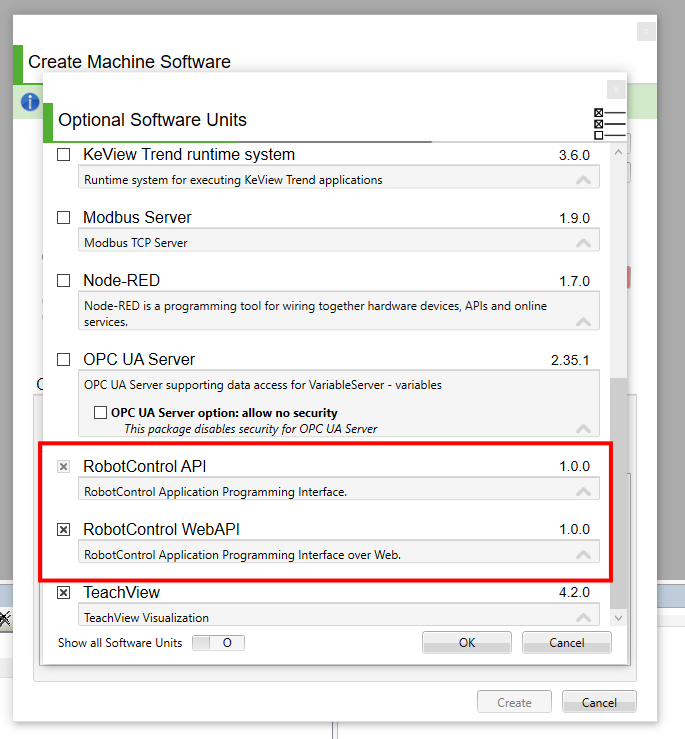Uncheck the TeachView checkbox
This screenshot has height=739, width=685.
tap(63, 592)
